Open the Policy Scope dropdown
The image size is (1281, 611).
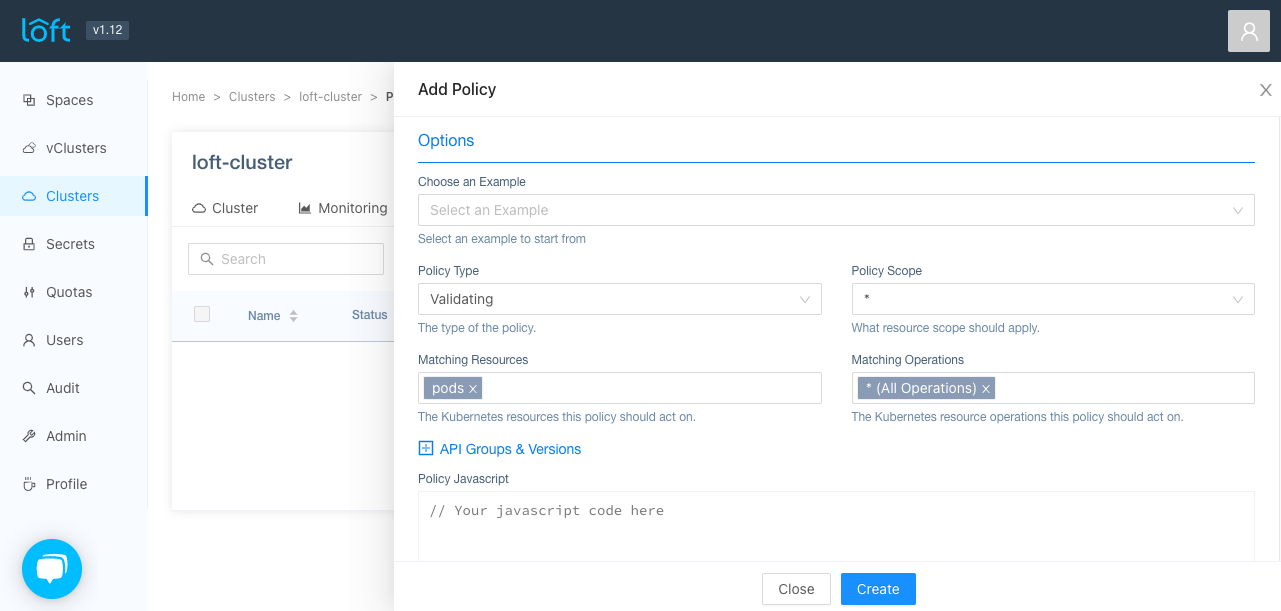1052,299
